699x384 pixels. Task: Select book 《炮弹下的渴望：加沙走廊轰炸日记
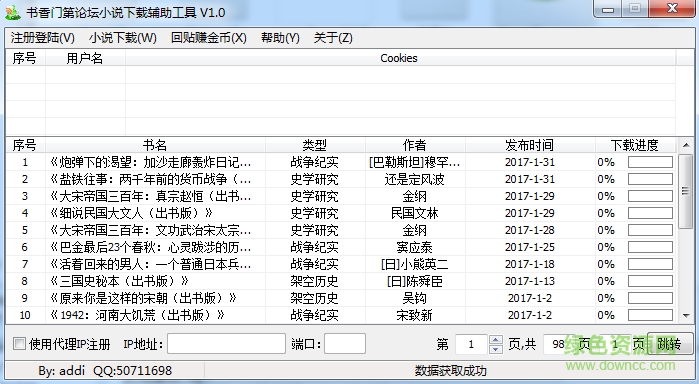pyautogui.click(x=150, y=162)
